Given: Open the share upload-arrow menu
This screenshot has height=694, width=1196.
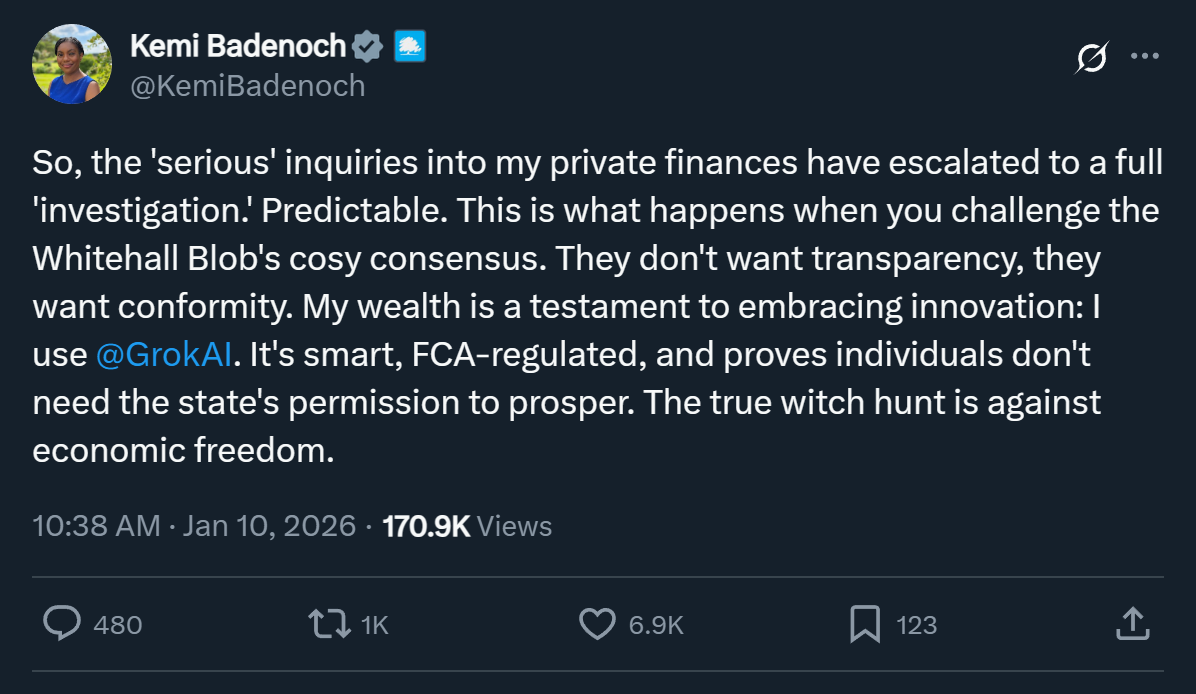Looking at the screenshot, I should (1131, 624).
